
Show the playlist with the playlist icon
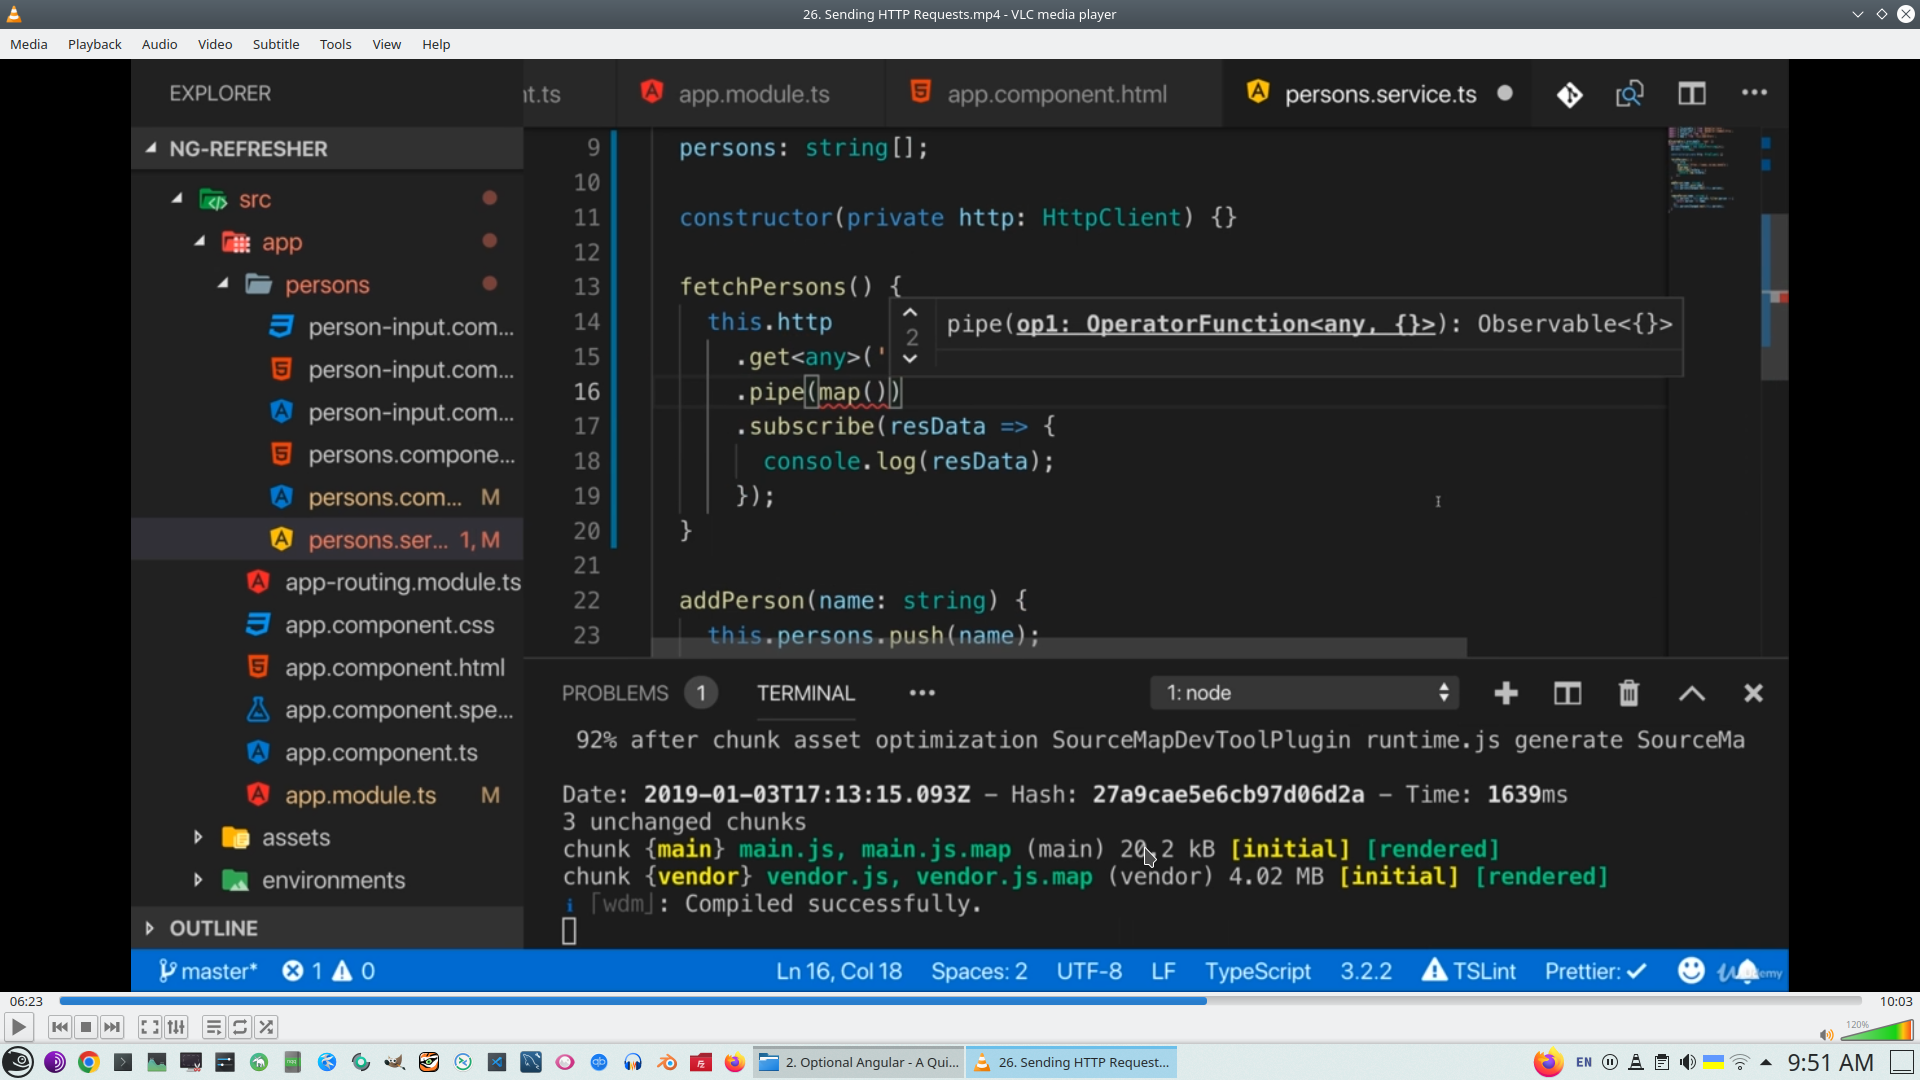click(213, 1027)
